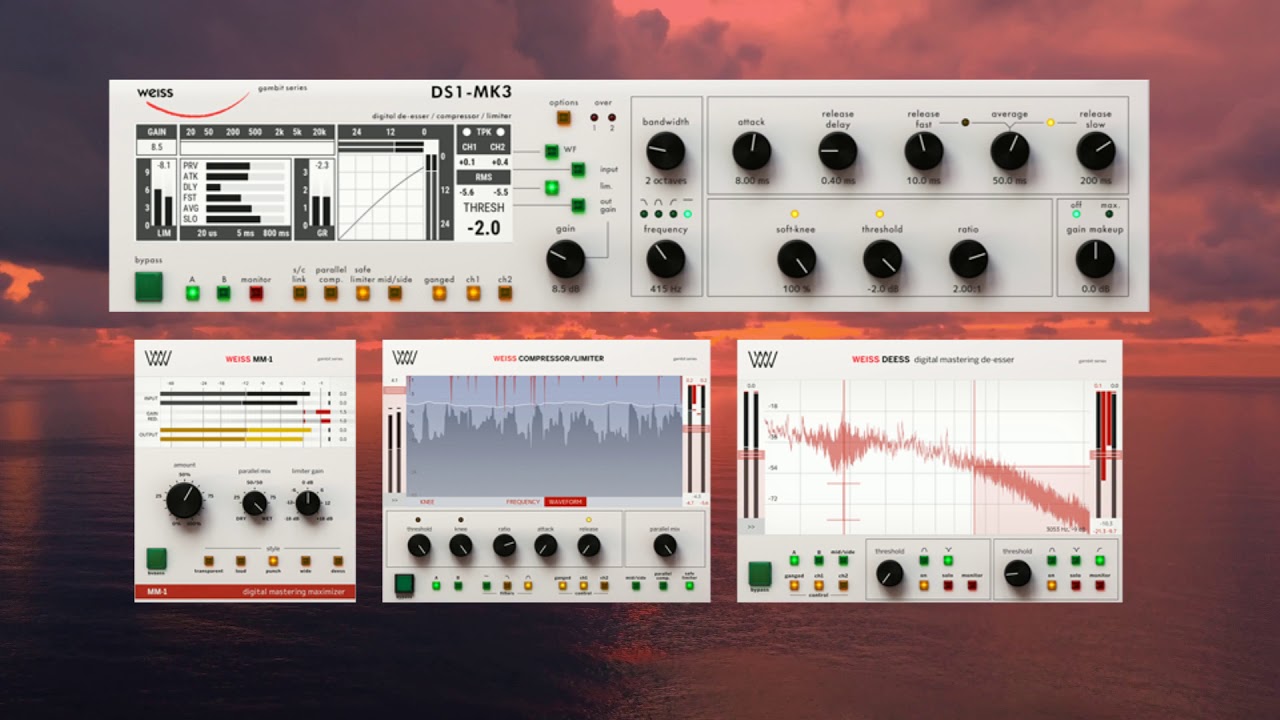Toggle the input meter button on DS1-MK3
1280x720 pixels.
click(x=578, y=170)
